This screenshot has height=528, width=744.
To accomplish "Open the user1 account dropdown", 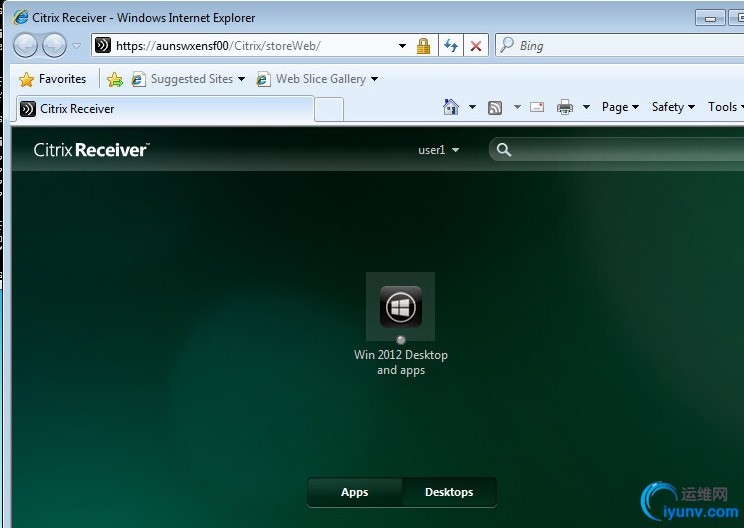I will (438, 150).
